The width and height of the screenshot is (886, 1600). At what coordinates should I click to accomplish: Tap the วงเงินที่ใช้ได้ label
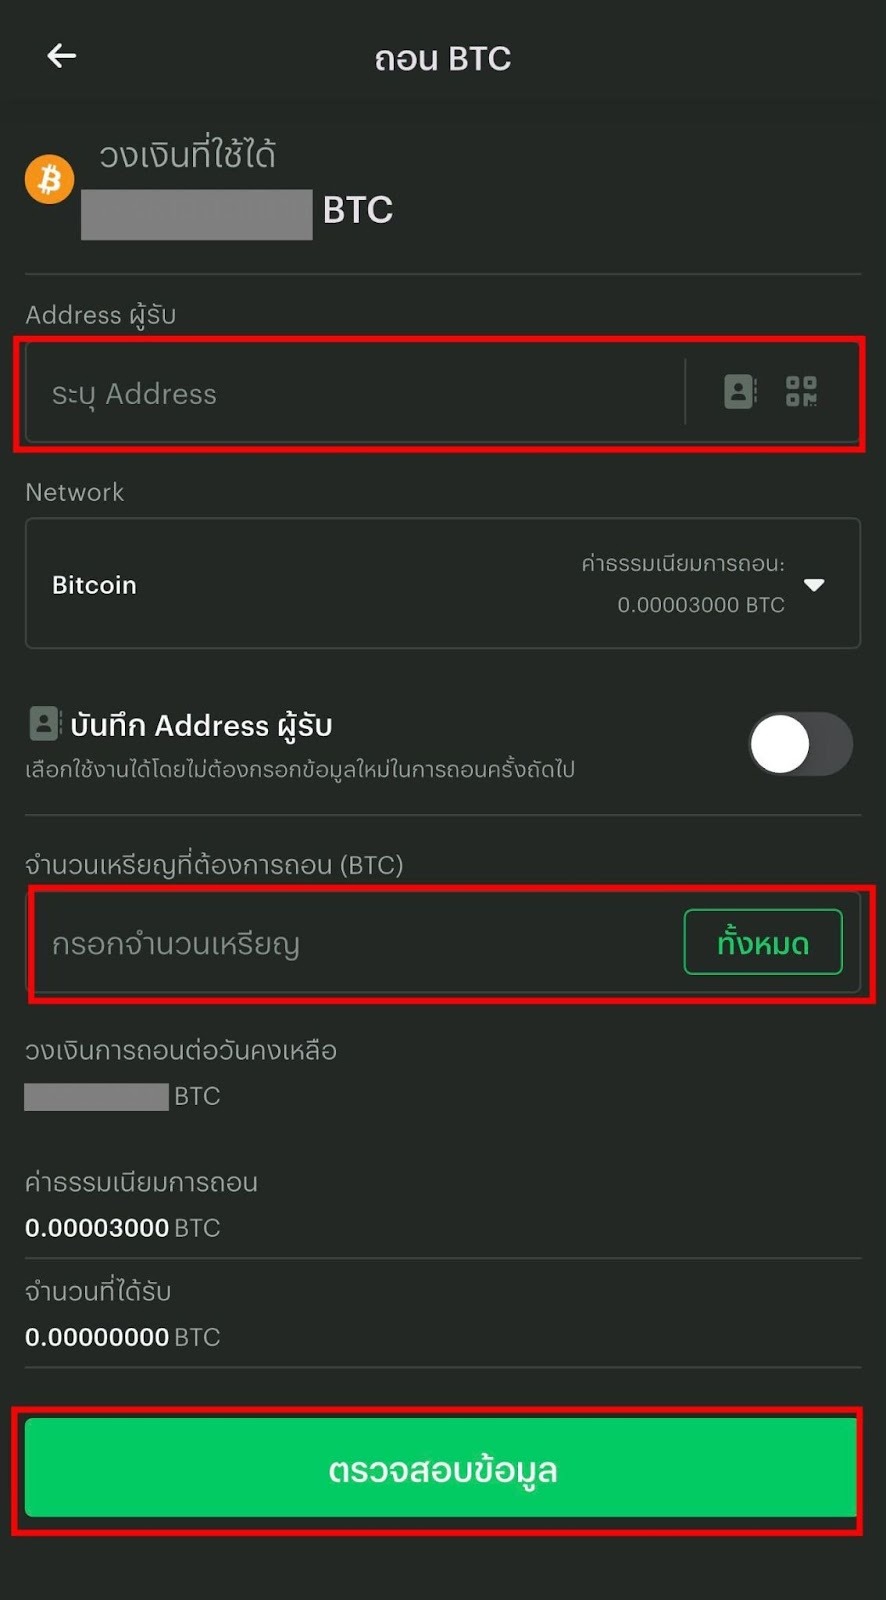coord(187,155)
